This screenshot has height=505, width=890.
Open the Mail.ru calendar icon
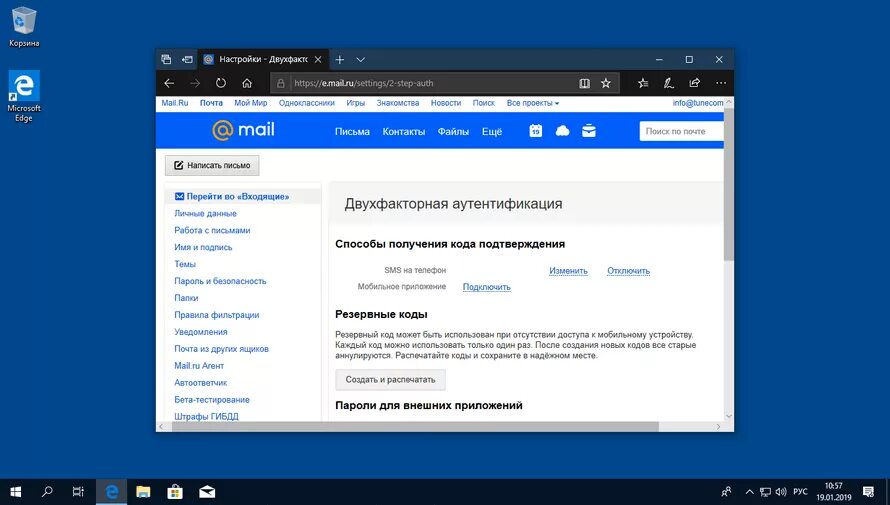(536, 131)
